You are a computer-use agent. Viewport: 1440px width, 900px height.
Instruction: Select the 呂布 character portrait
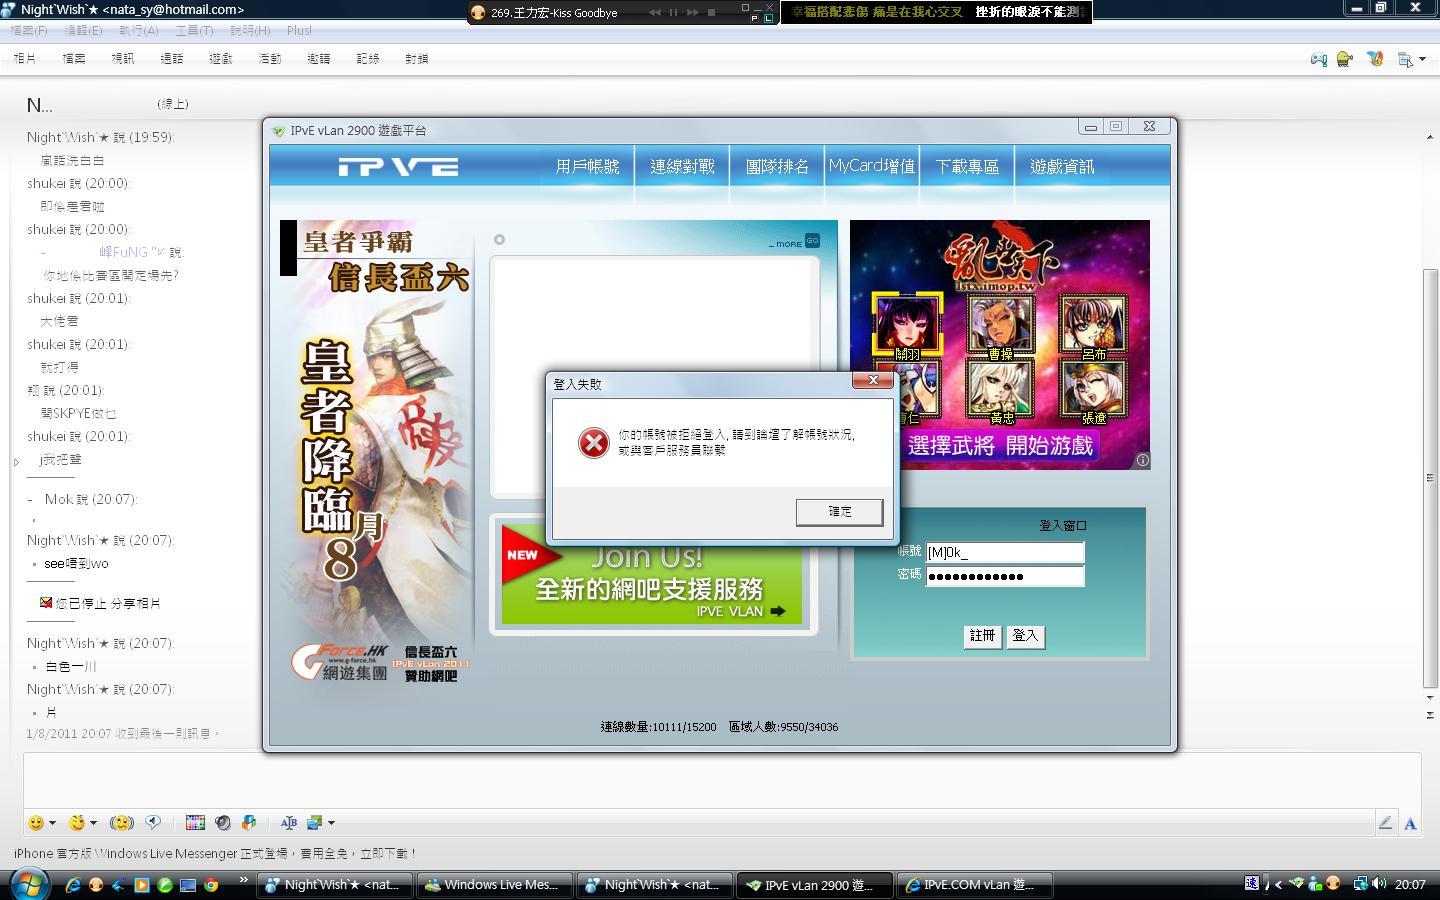tap(1093, 326)
